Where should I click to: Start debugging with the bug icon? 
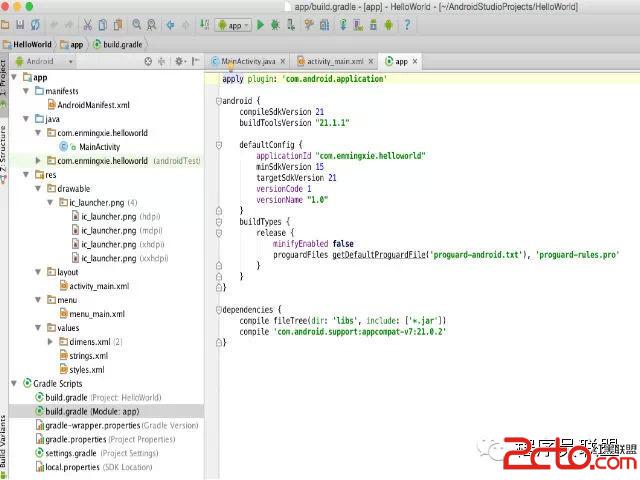click(x=276, y=25)
